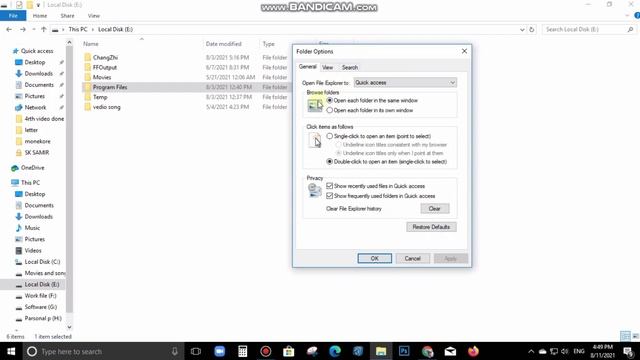
Task: Open the Open File Explorer to dropdown
Action: coord(405,82)
